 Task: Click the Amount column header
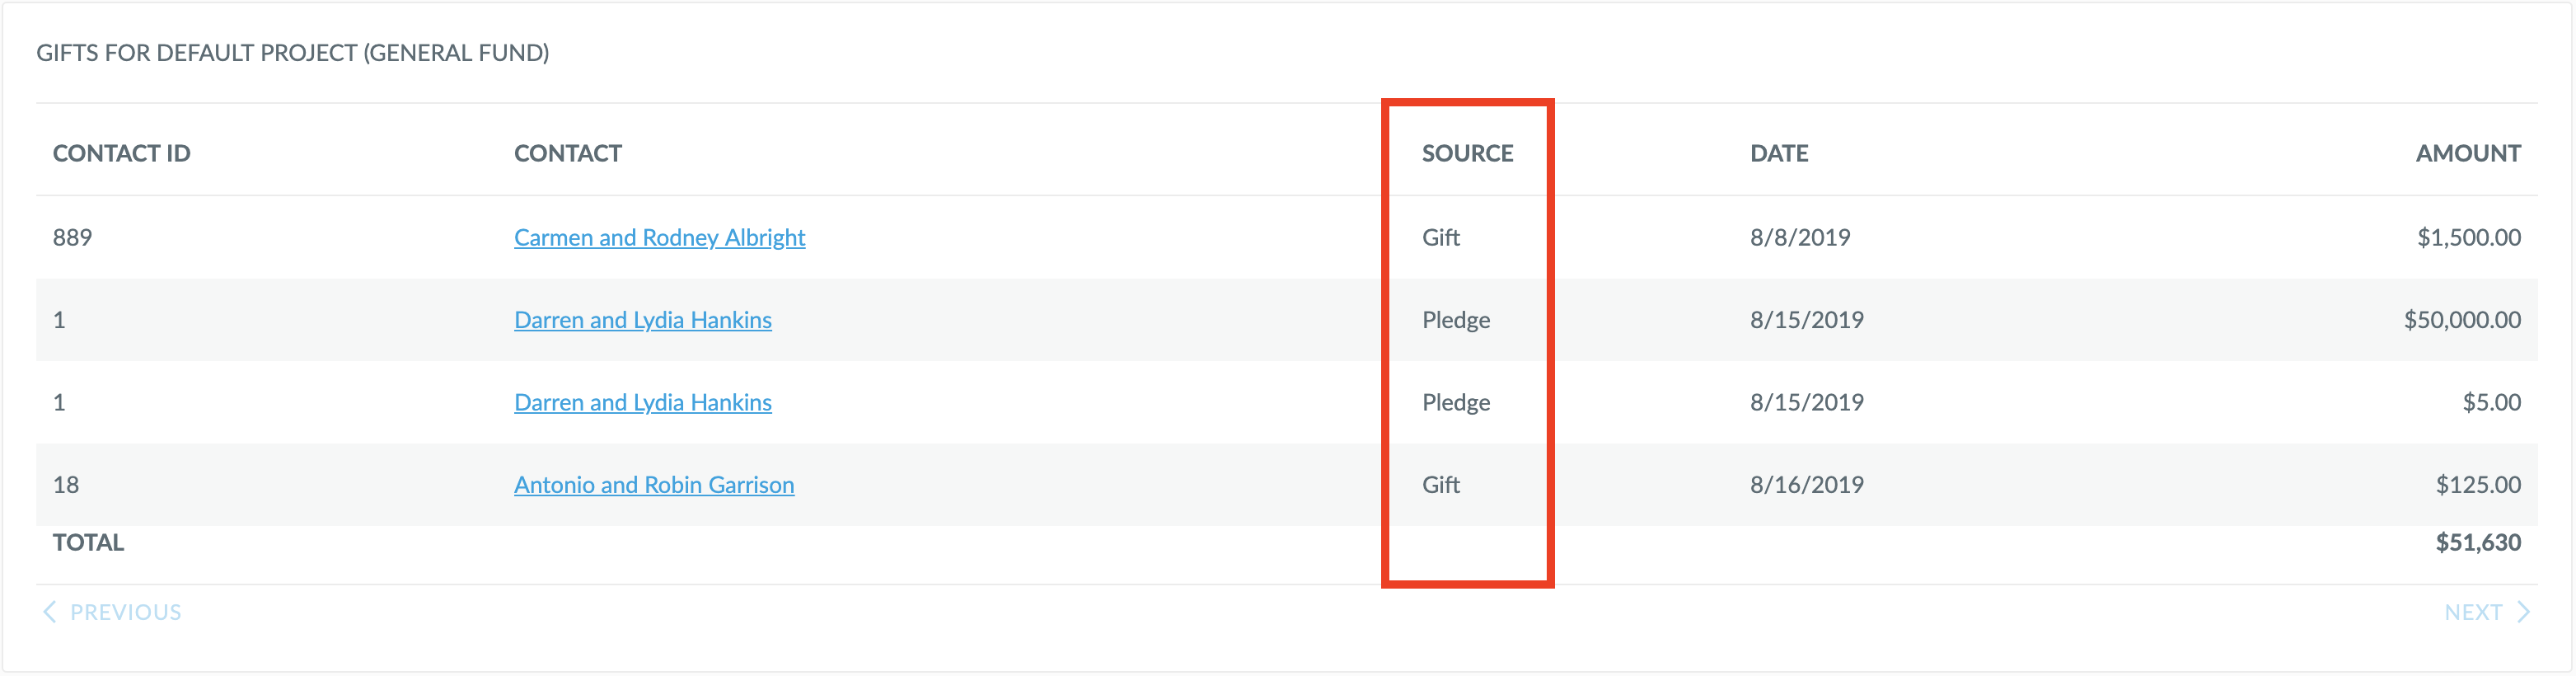point(2468,153)
